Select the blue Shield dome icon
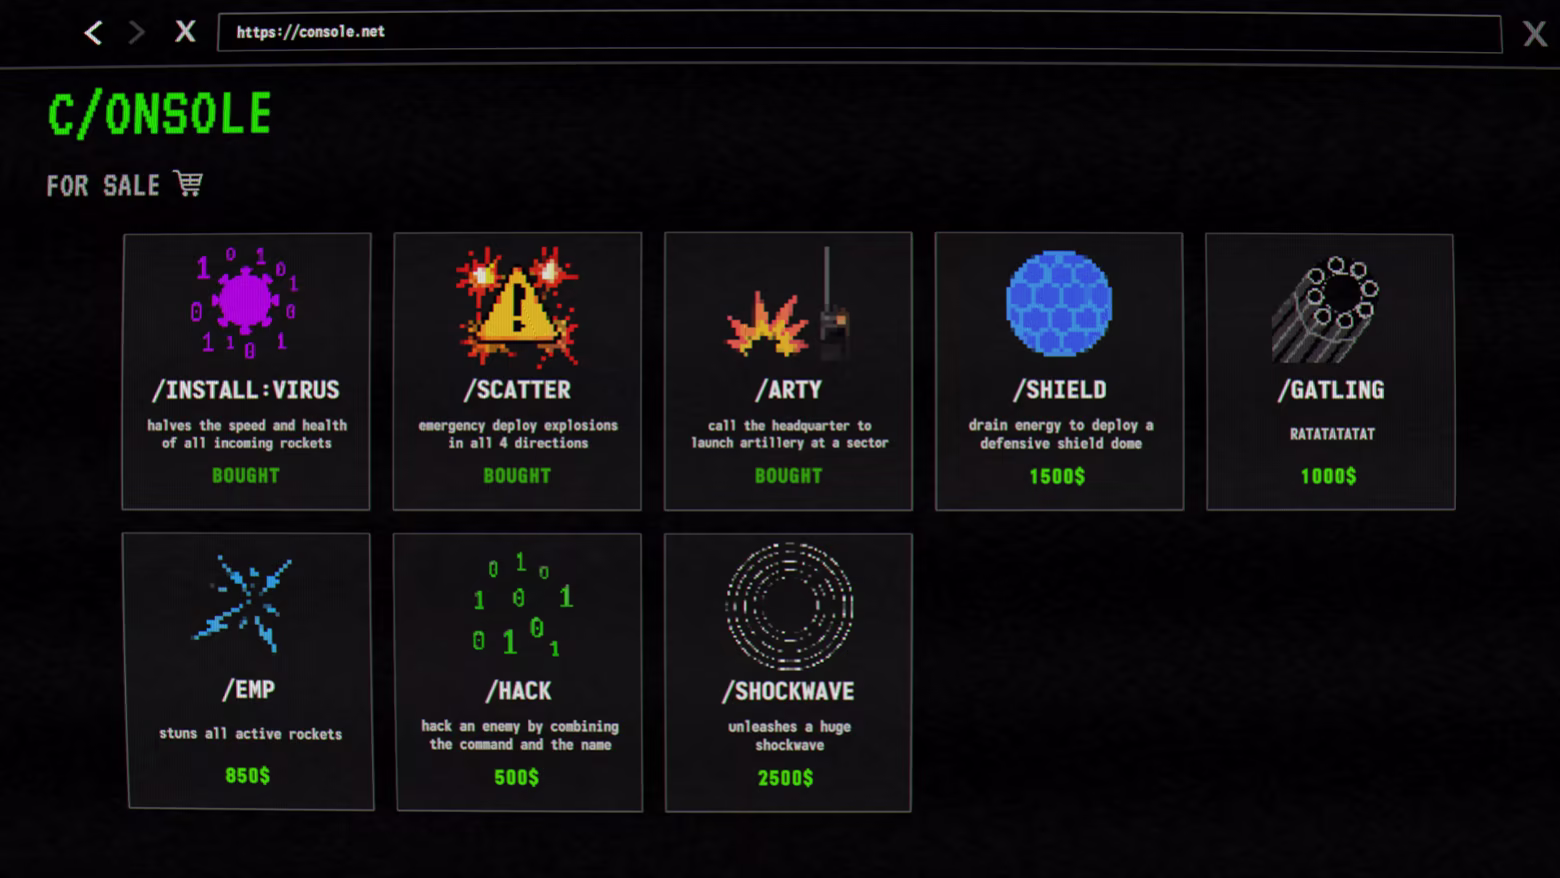1560x878 pixels. (x=1059, y=303)
